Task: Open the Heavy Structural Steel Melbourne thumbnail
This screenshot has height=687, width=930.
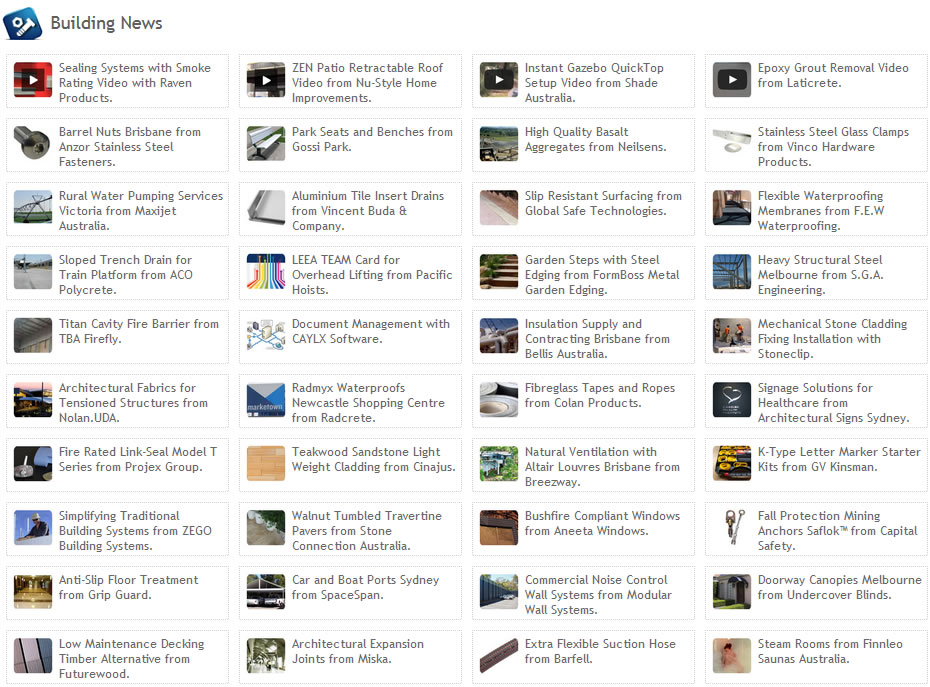Action: [x=732, y=272]
